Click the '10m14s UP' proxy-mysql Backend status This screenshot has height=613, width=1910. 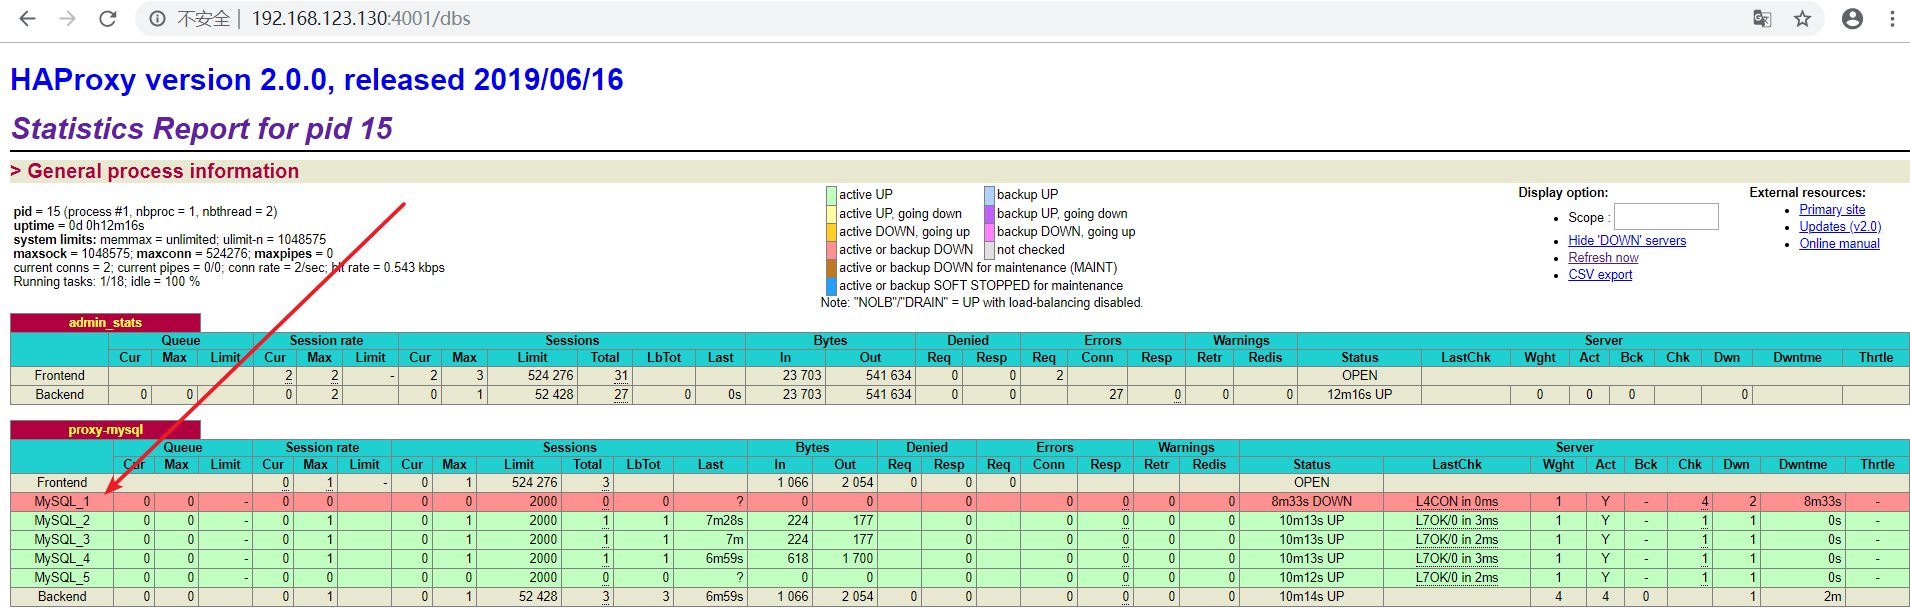[x=1311, y=597]
